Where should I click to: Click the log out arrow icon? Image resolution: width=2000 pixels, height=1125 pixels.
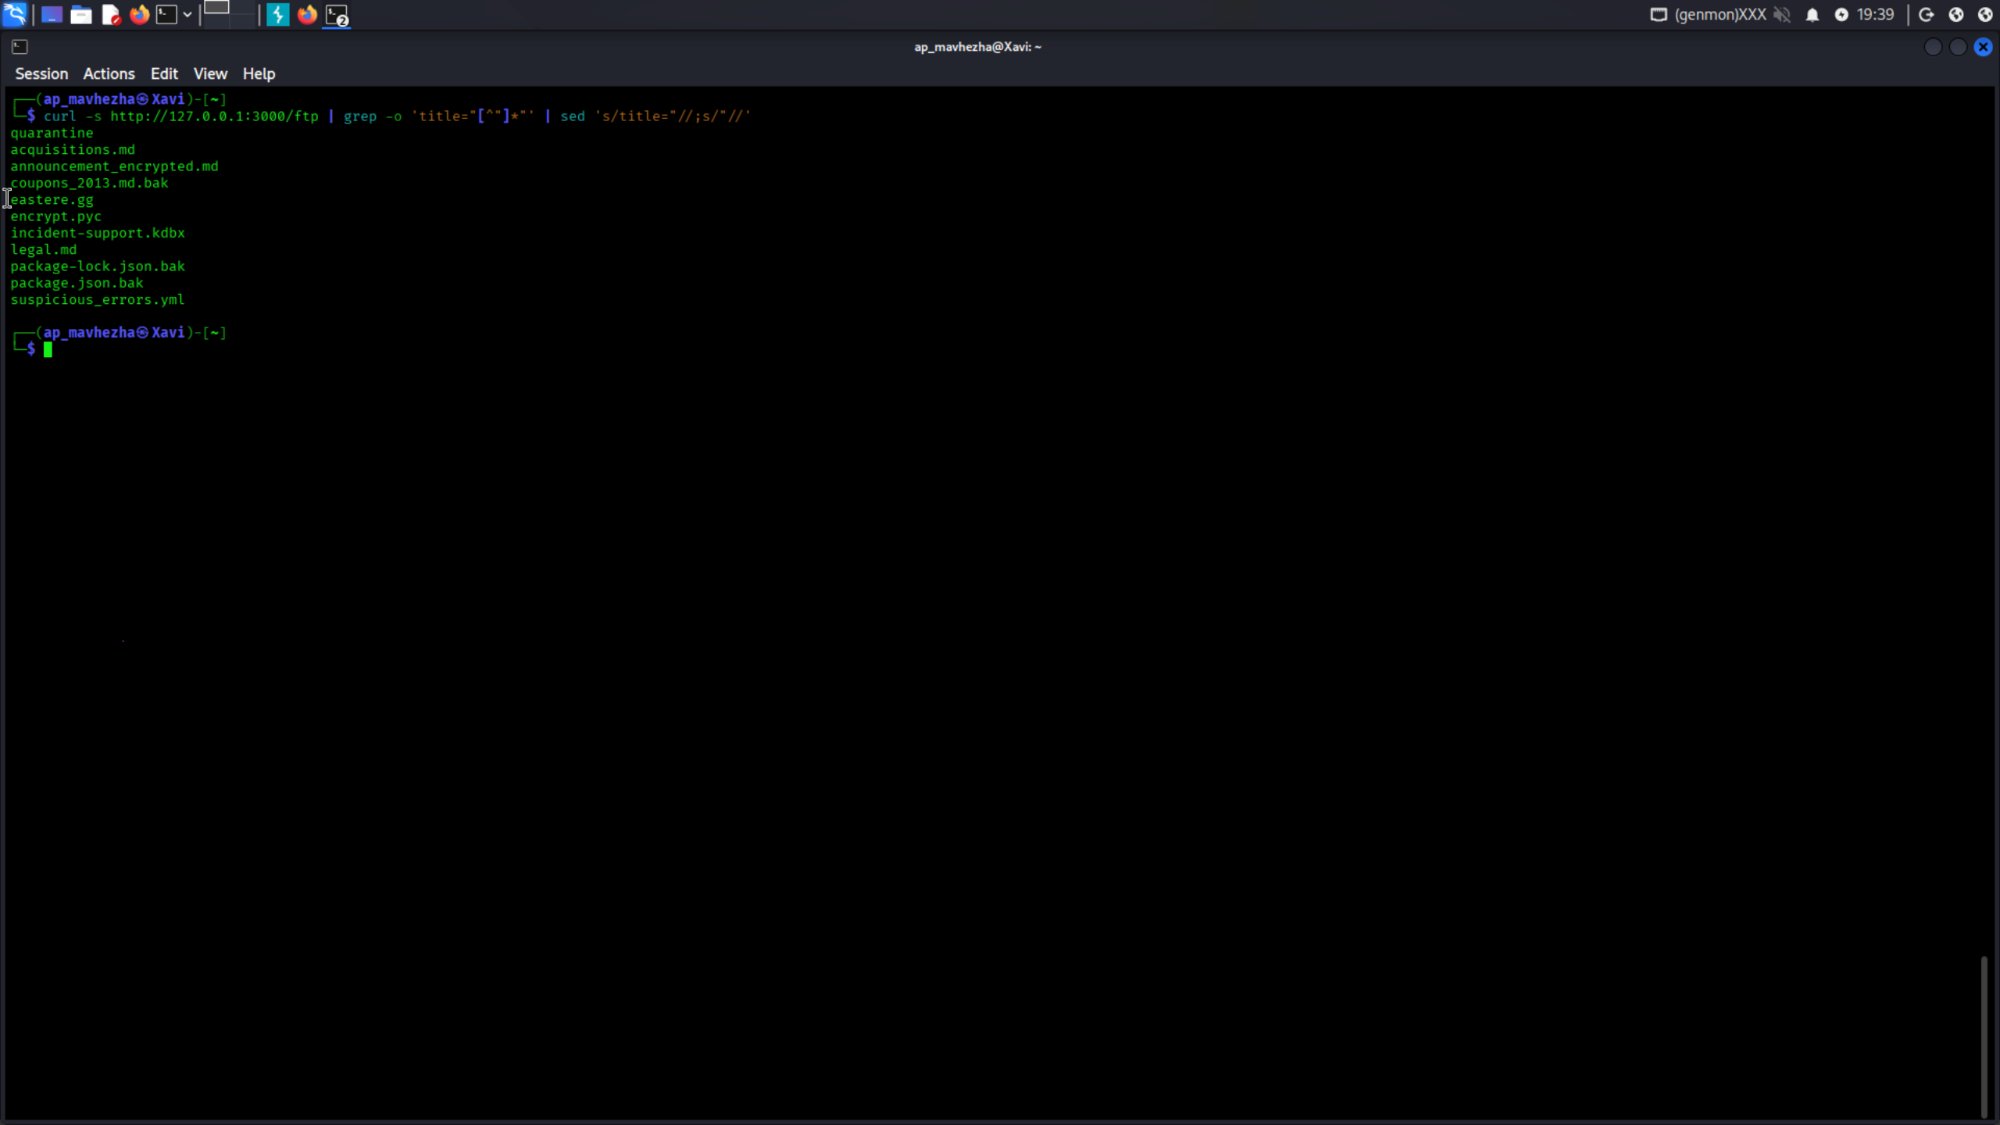(1926, 15)
